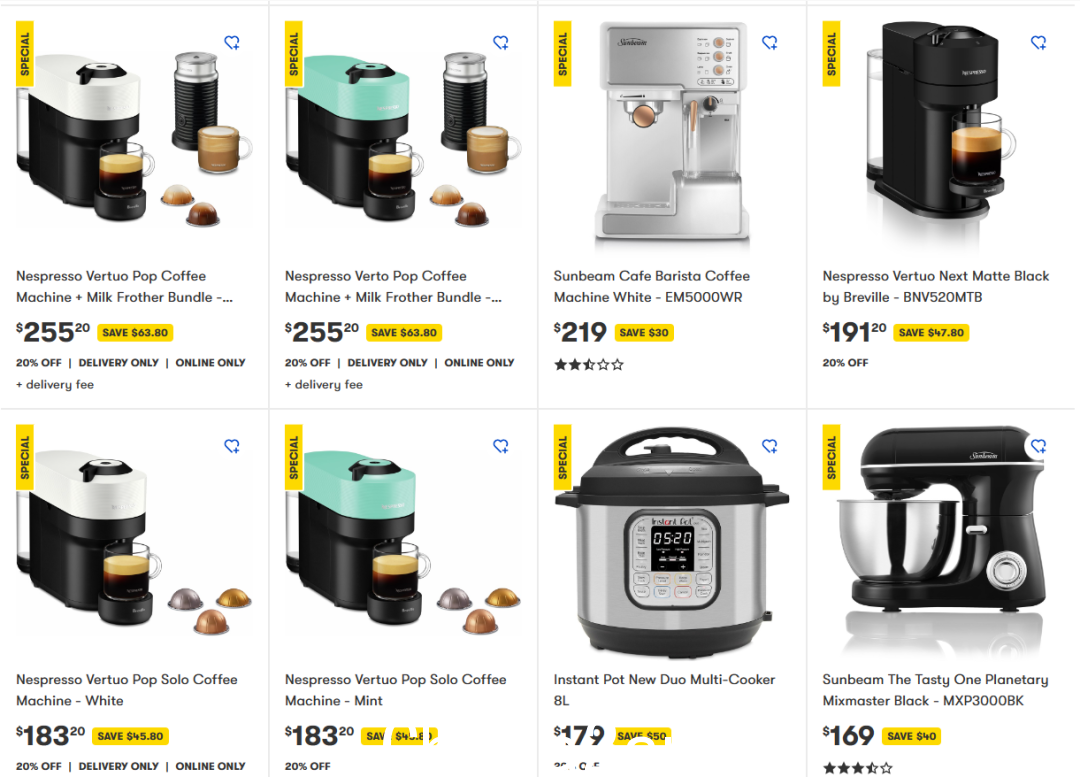Viewport: 1080px width, 777px height.
Task: Open Nespresso Vertuo Pop Solo Mint title
Action: coord(395,690)
